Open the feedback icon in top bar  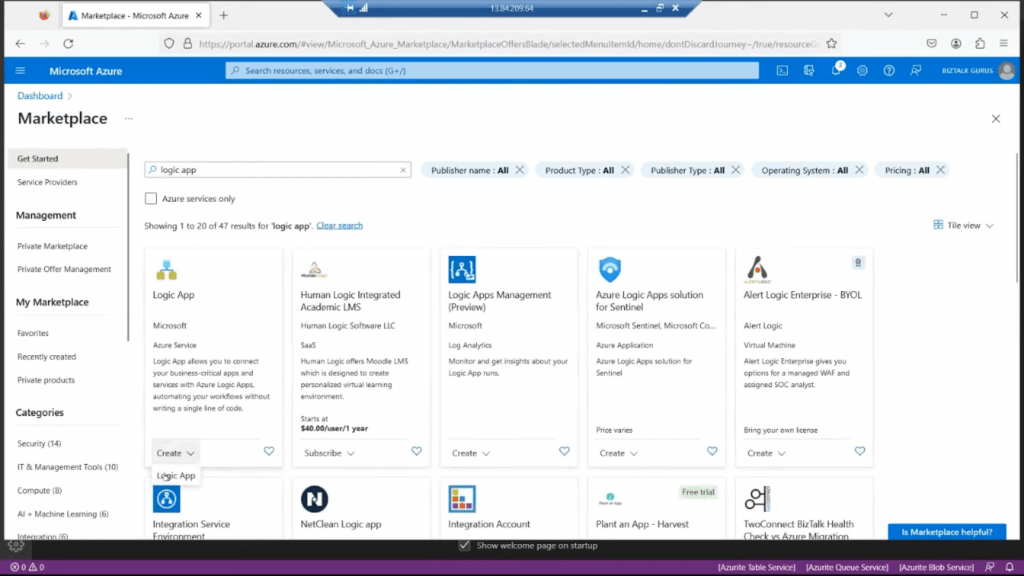pos(916,71)
